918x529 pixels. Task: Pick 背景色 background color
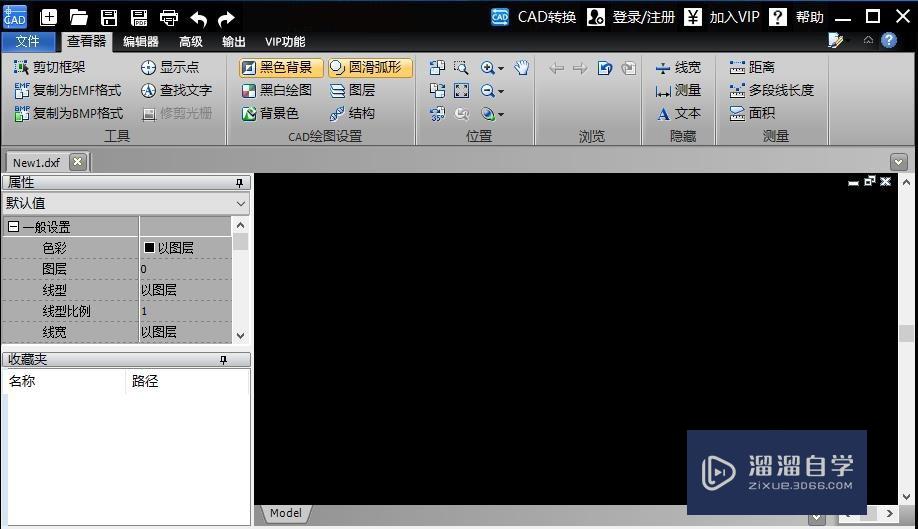tap(270, 113)
